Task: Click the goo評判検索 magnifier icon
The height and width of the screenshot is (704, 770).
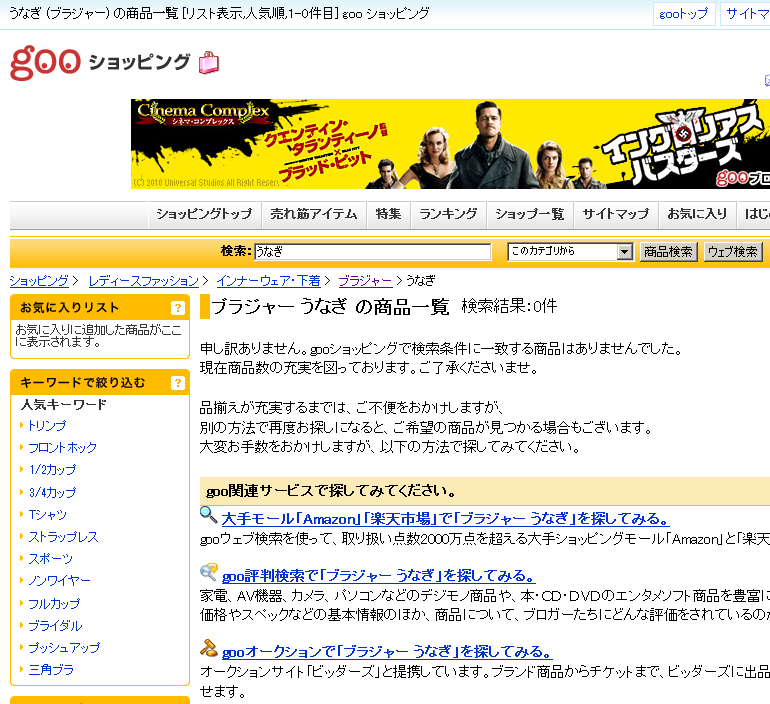Action: [208, 572]
